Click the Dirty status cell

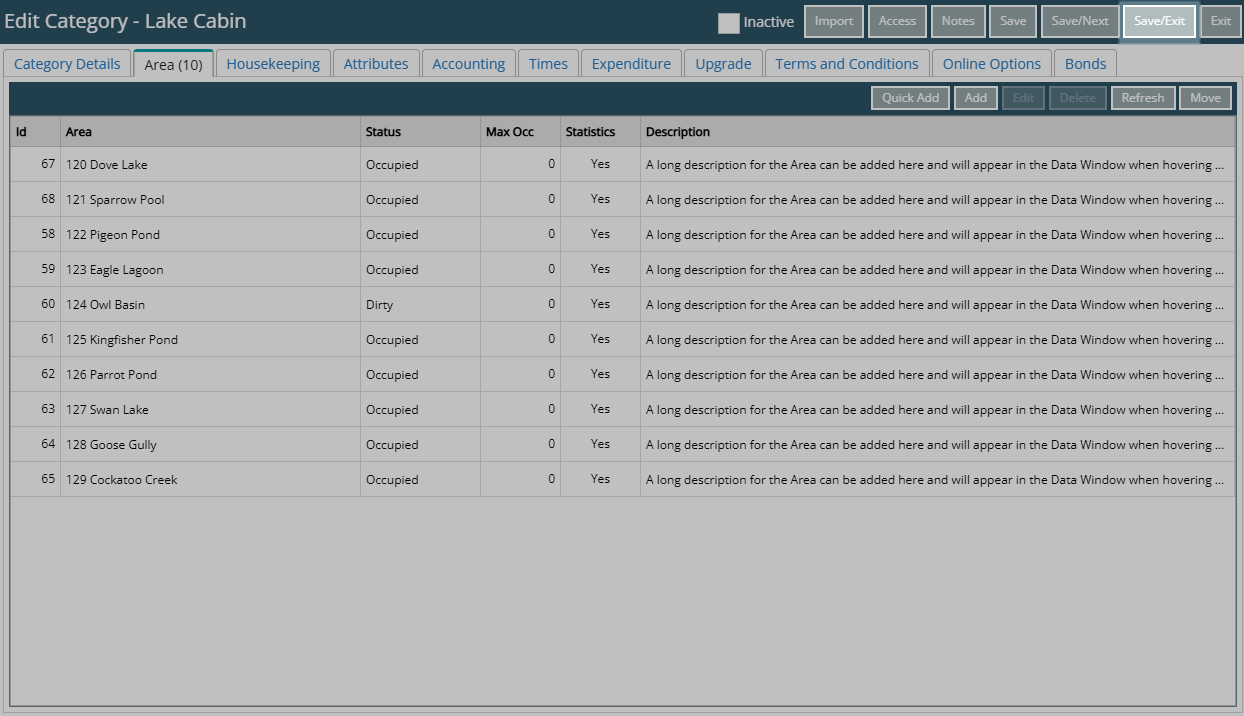pos(420,304)
